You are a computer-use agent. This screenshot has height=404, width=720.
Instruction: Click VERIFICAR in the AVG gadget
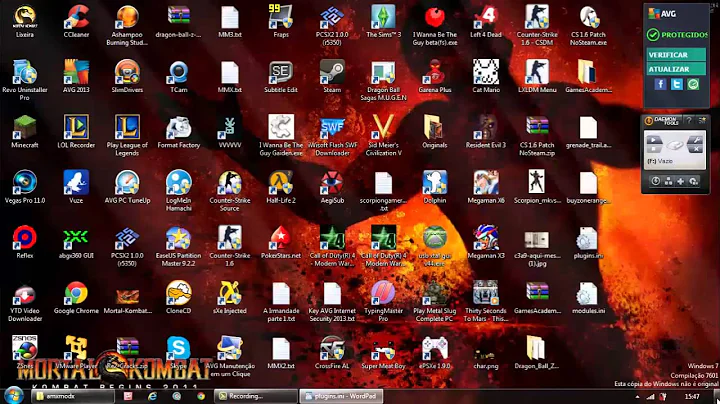(x=676, y=55)
